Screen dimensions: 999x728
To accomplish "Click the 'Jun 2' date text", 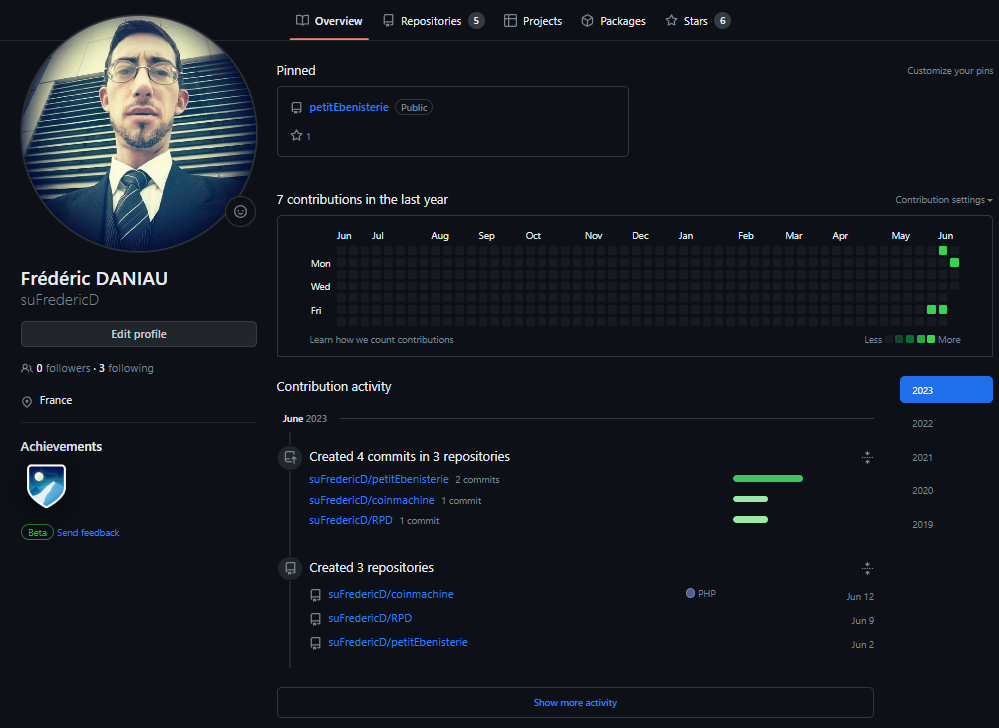I will coord(863,645).
